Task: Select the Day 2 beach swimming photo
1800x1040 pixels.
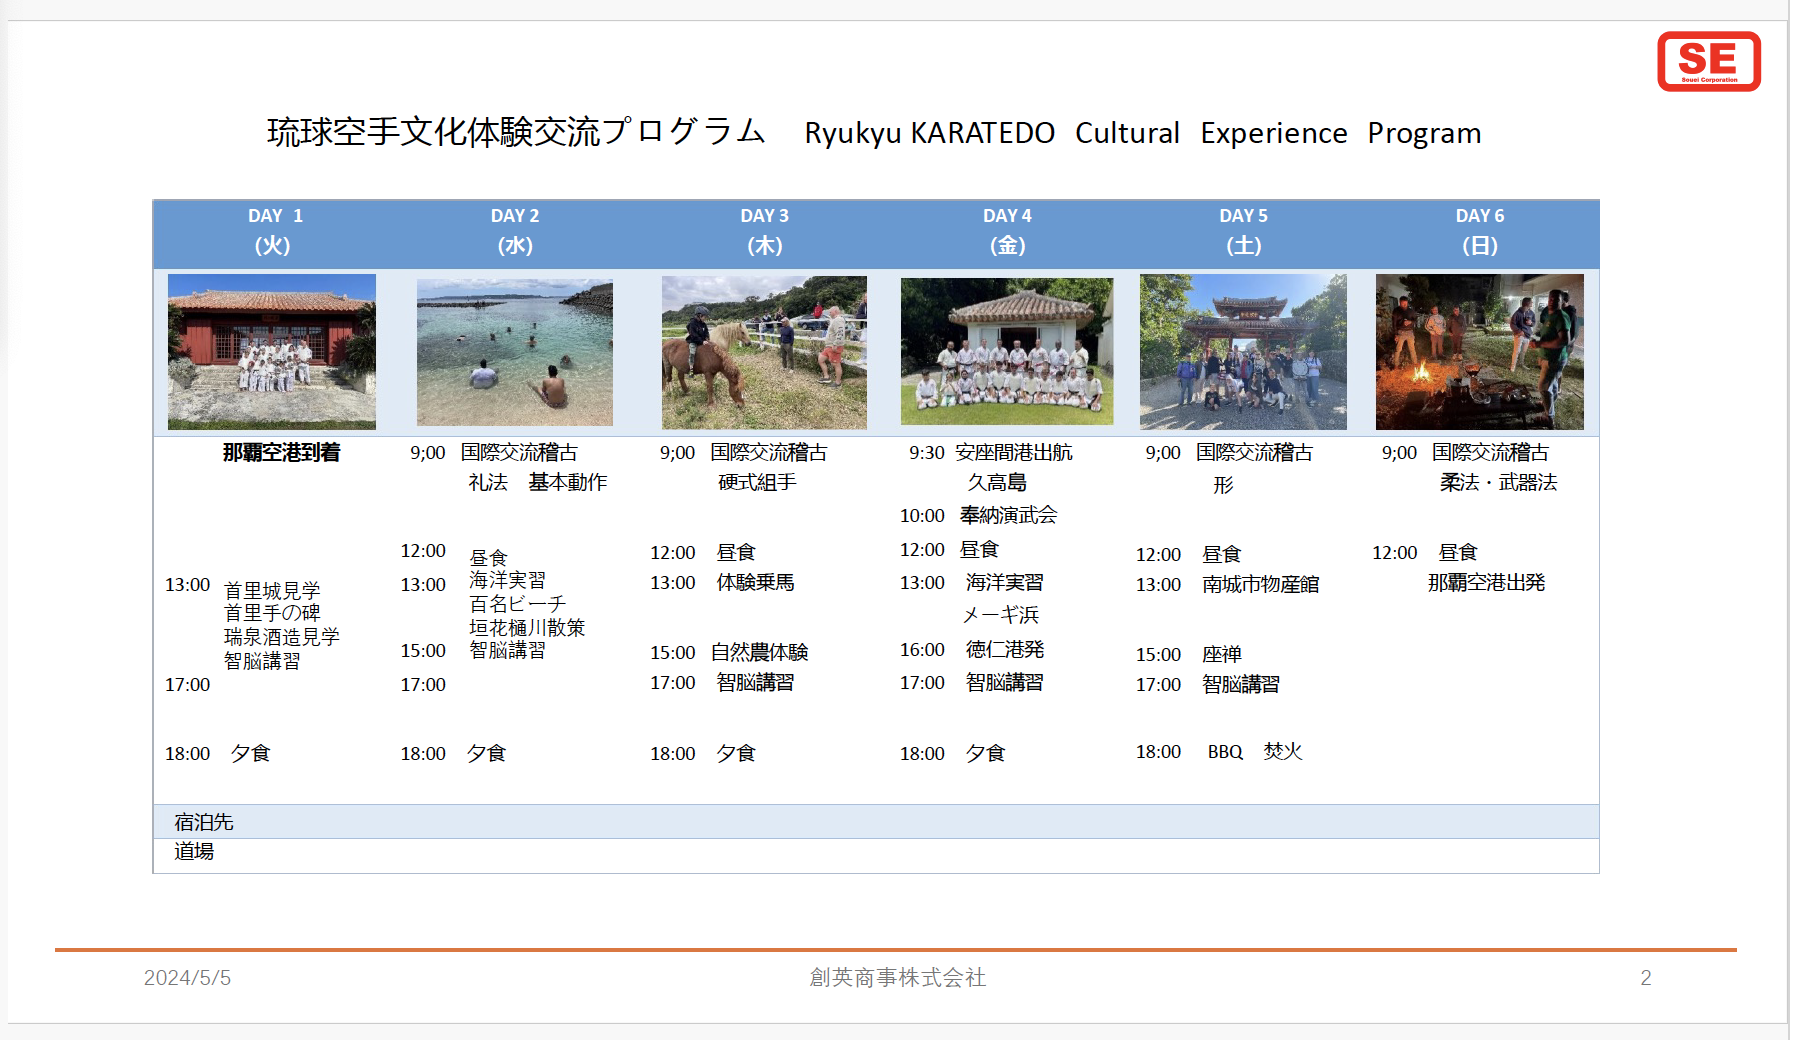Action: click(514, 352)
